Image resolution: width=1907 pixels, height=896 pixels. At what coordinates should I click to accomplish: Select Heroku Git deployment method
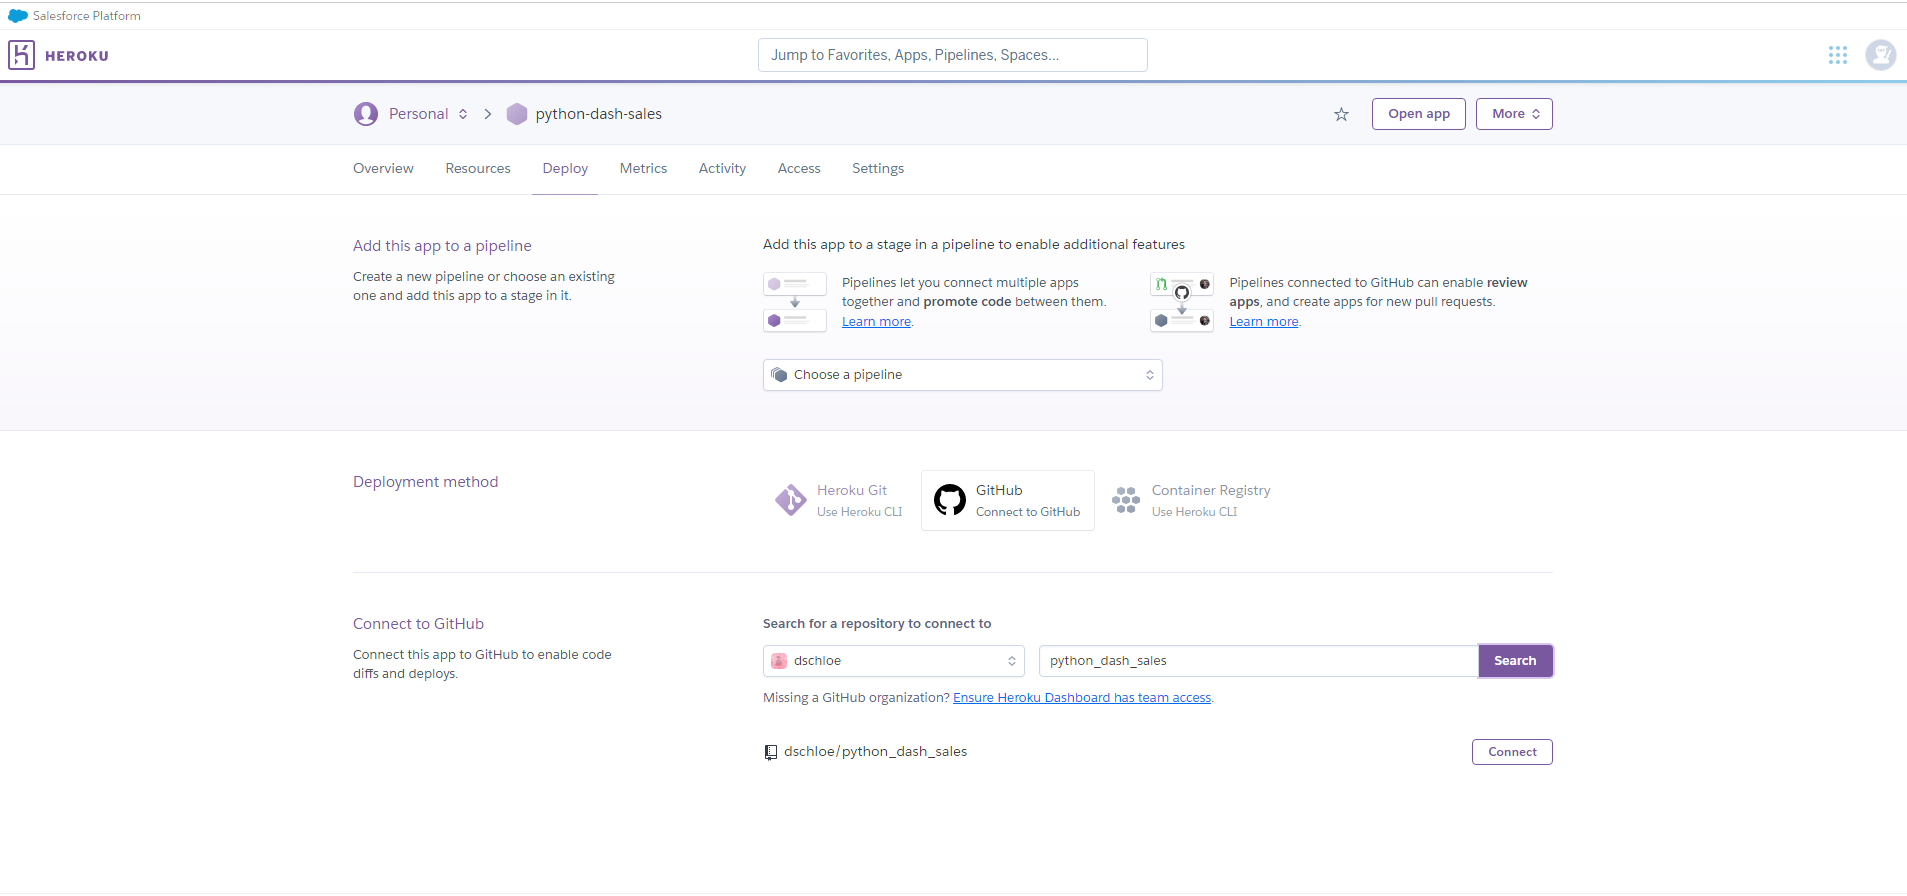pyautogui.click(x=839, y=500)
